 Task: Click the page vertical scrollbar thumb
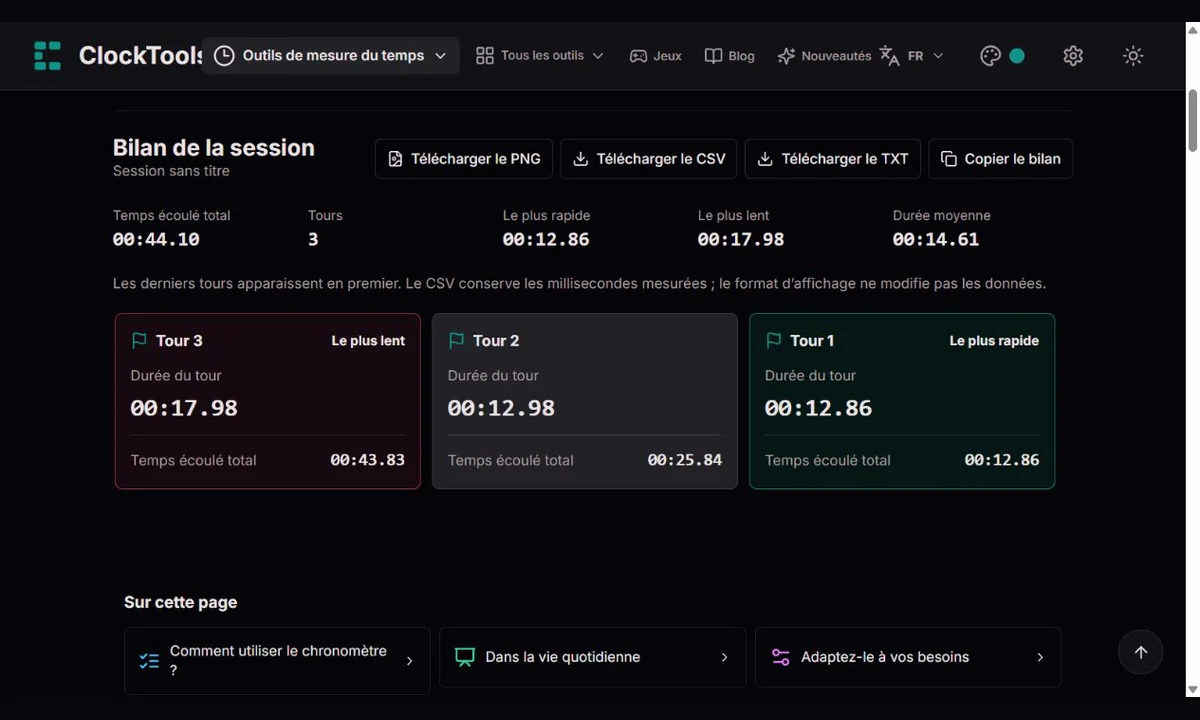1192,121
